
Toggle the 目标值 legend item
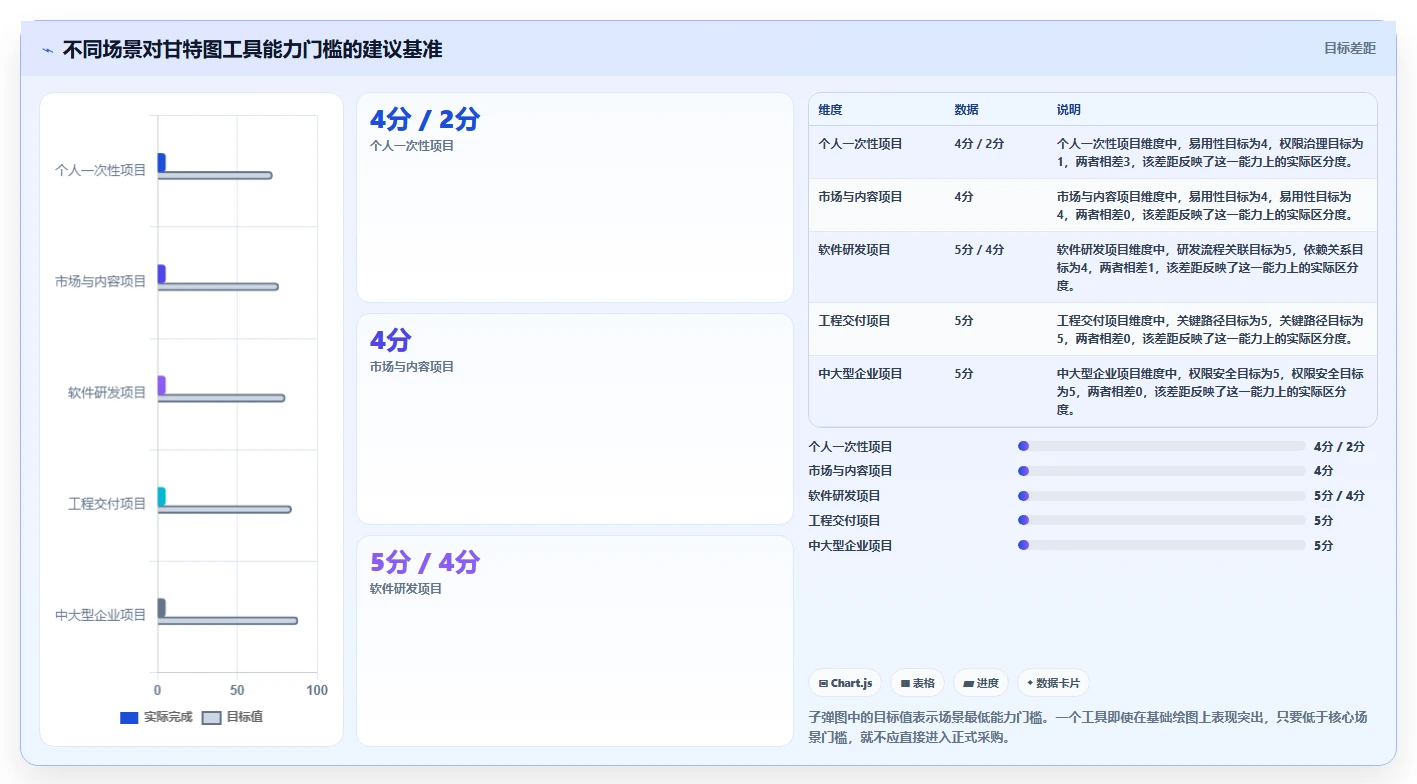point(233,717)
